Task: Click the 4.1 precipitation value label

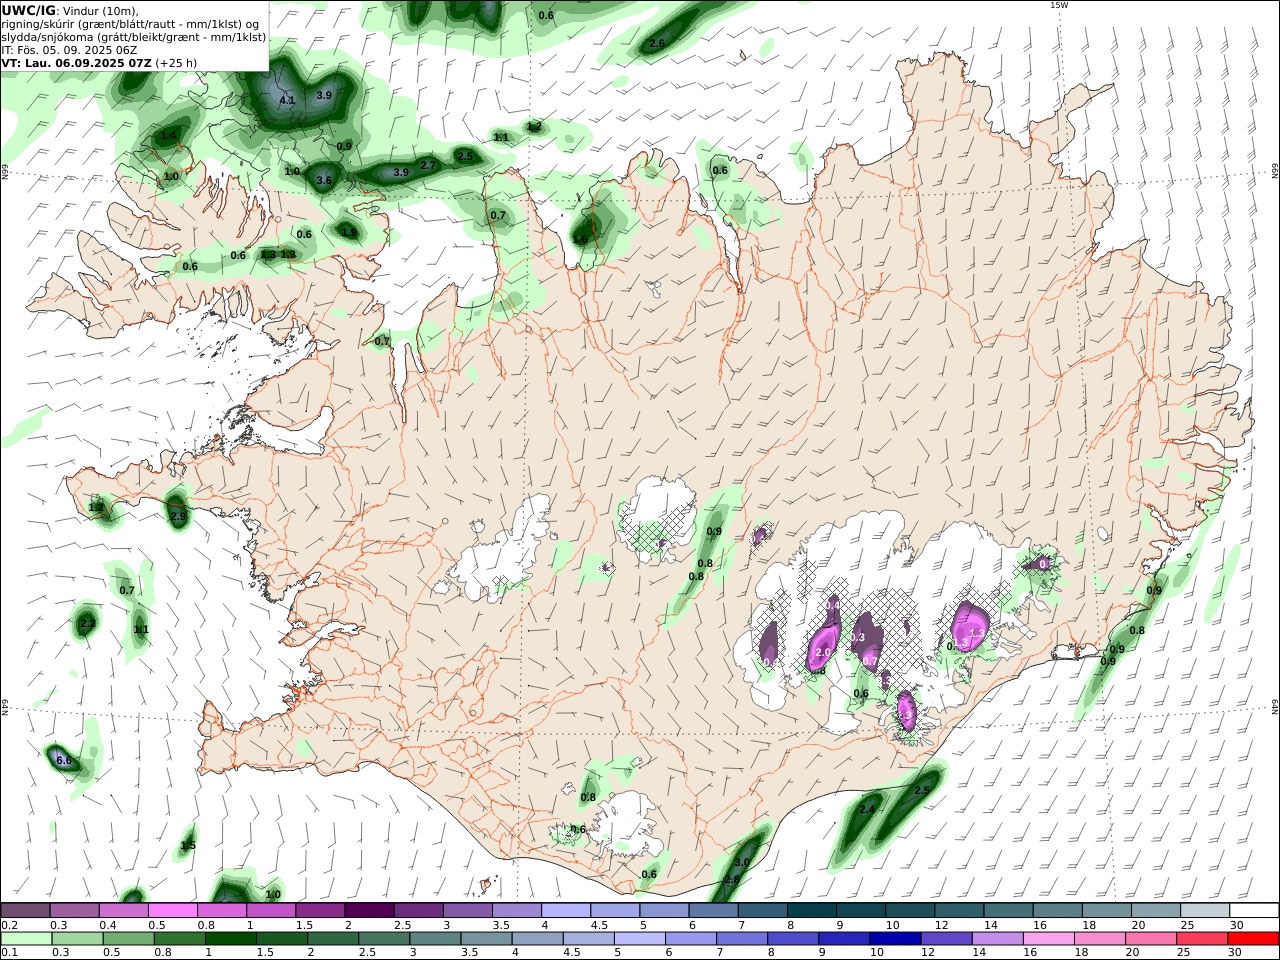Action: pos(287,100)
